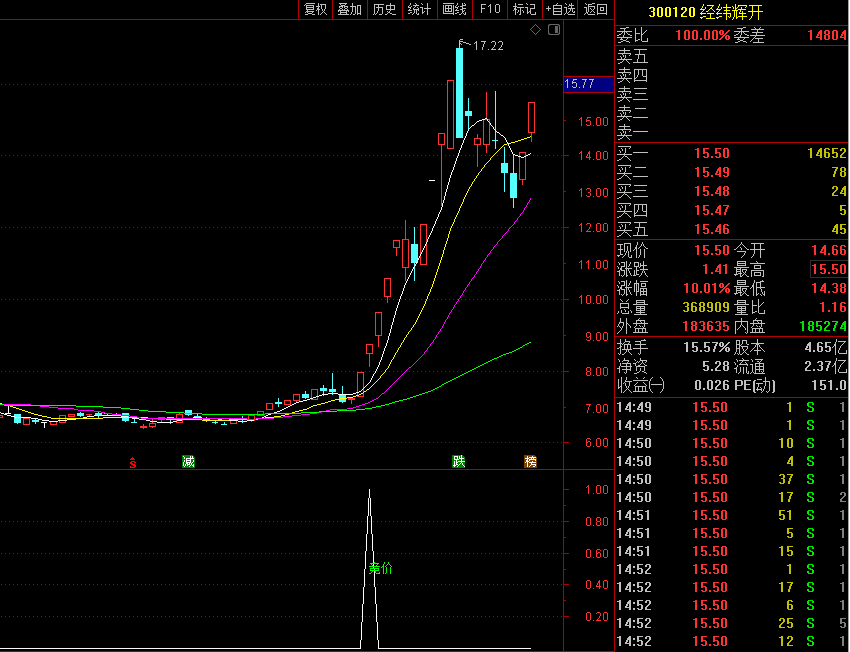Click the 竞价 indicator spike peak

point(370,491)
